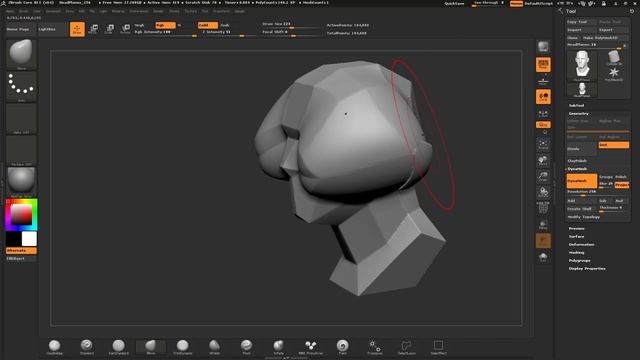Click the QuickSave button

(x=454, y=3)
